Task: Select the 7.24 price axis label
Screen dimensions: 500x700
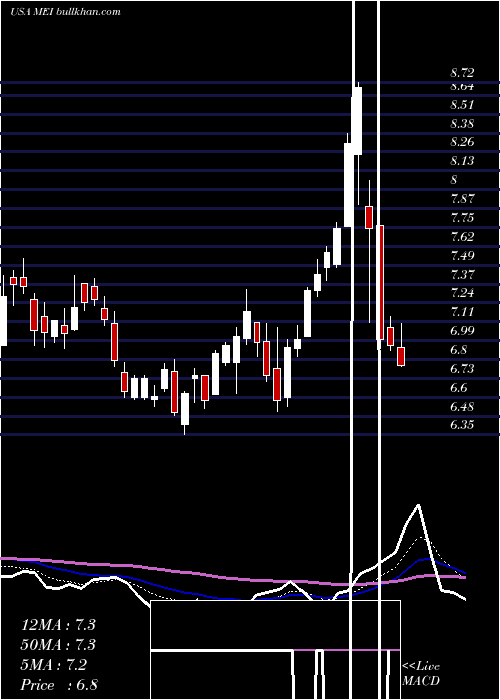Action: click(462, 293)
